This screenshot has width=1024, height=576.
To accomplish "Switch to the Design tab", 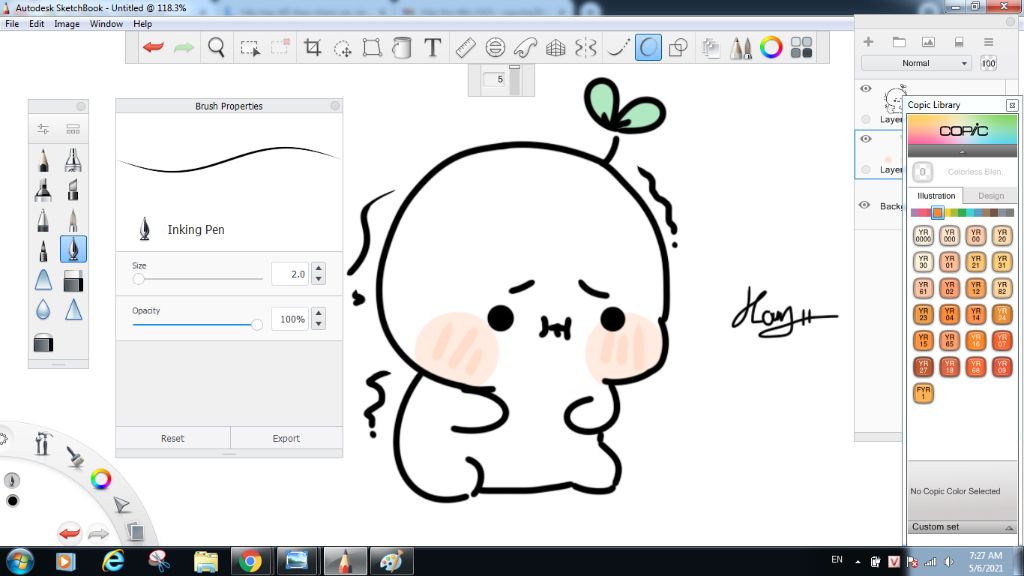I will [991, 196].
